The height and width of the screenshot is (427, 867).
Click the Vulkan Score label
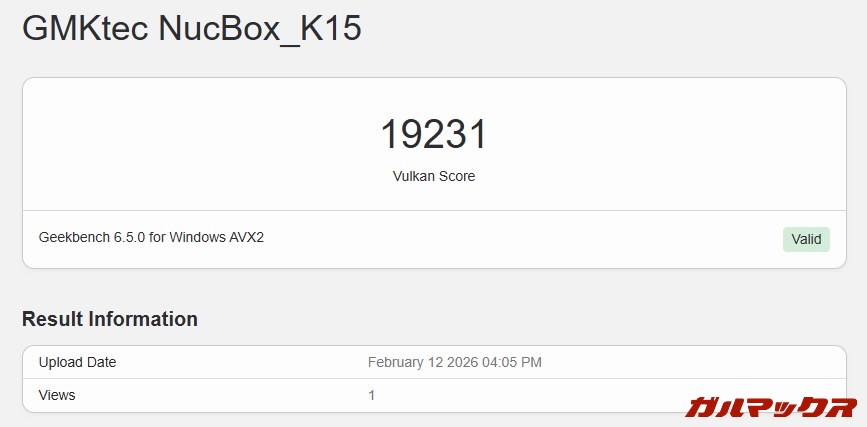point(433,176)
